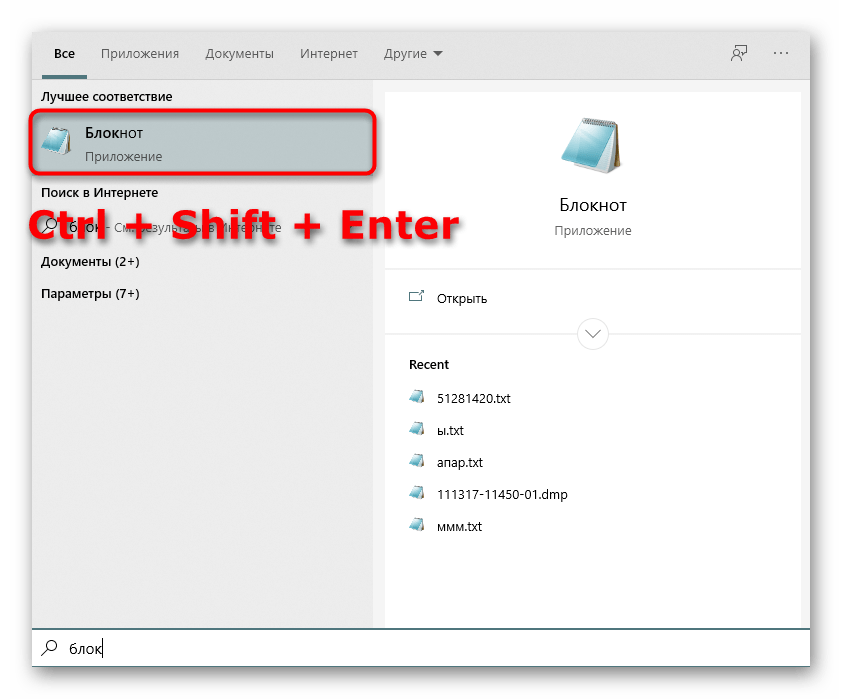
Task: Open recent file ммм.txt
Action: tap(459, 527)
